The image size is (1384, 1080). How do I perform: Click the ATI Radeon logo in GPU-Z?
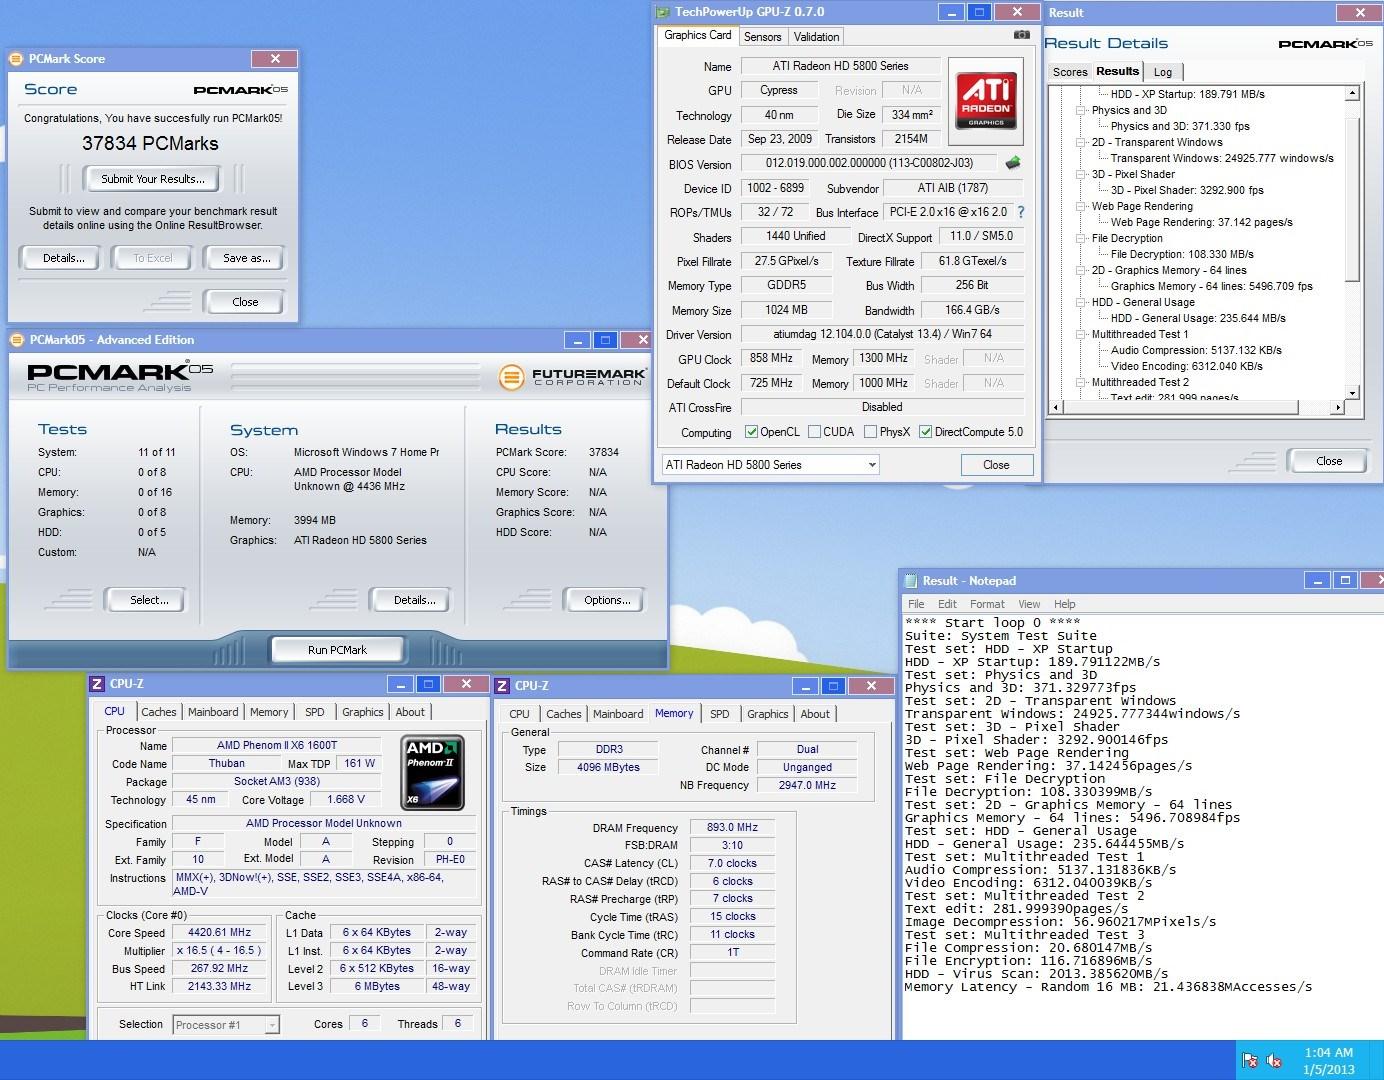pos(987,99)
